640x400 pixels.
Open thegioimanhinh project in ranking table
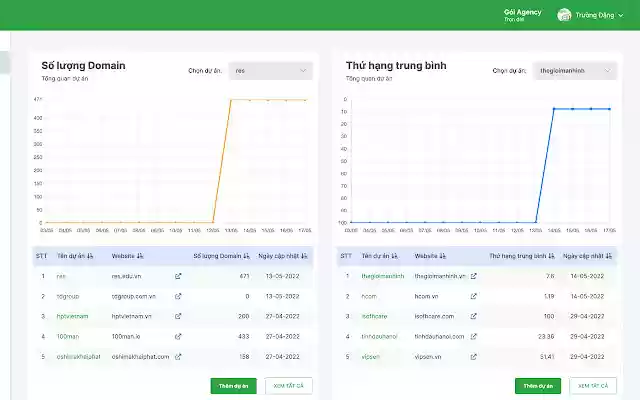pyautogui.click(x=383, y=276)
